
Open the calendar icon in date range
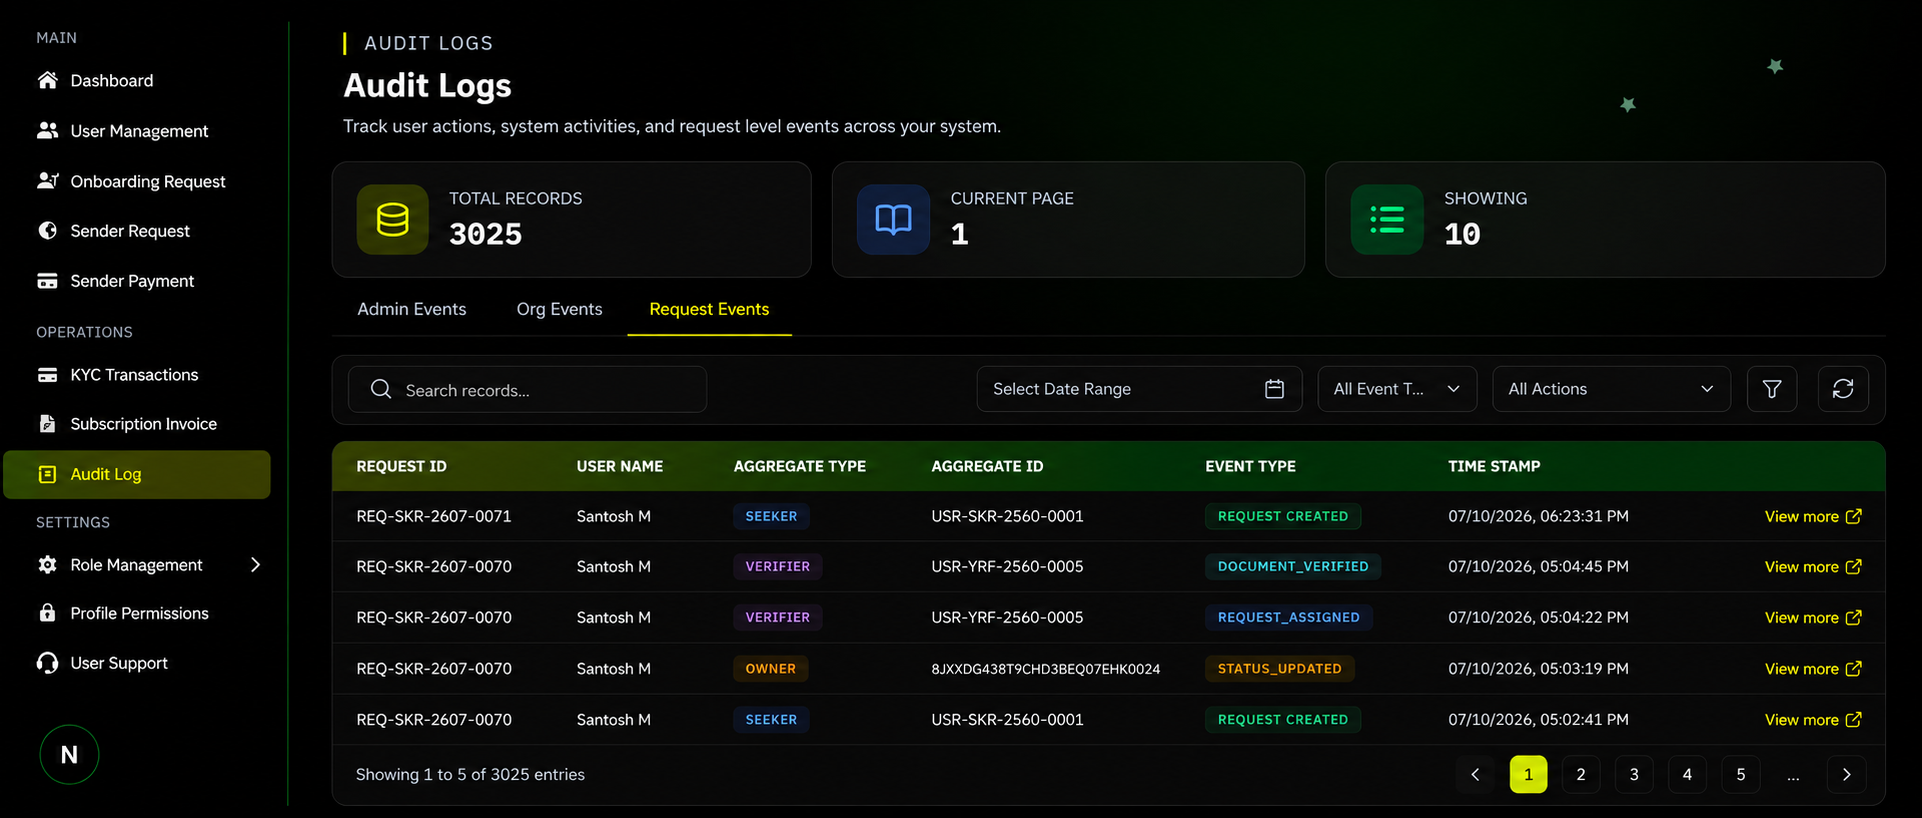(x=1274, y=389)
